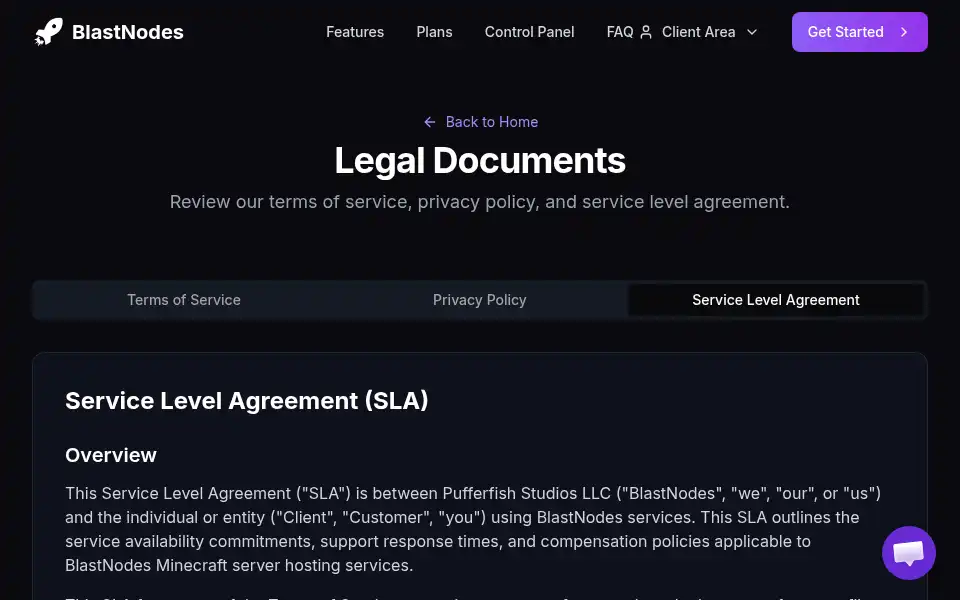Viewport: 960px width, 600px height.
Task: Open the Client Area menu
Action: click(x=699, y=32)
